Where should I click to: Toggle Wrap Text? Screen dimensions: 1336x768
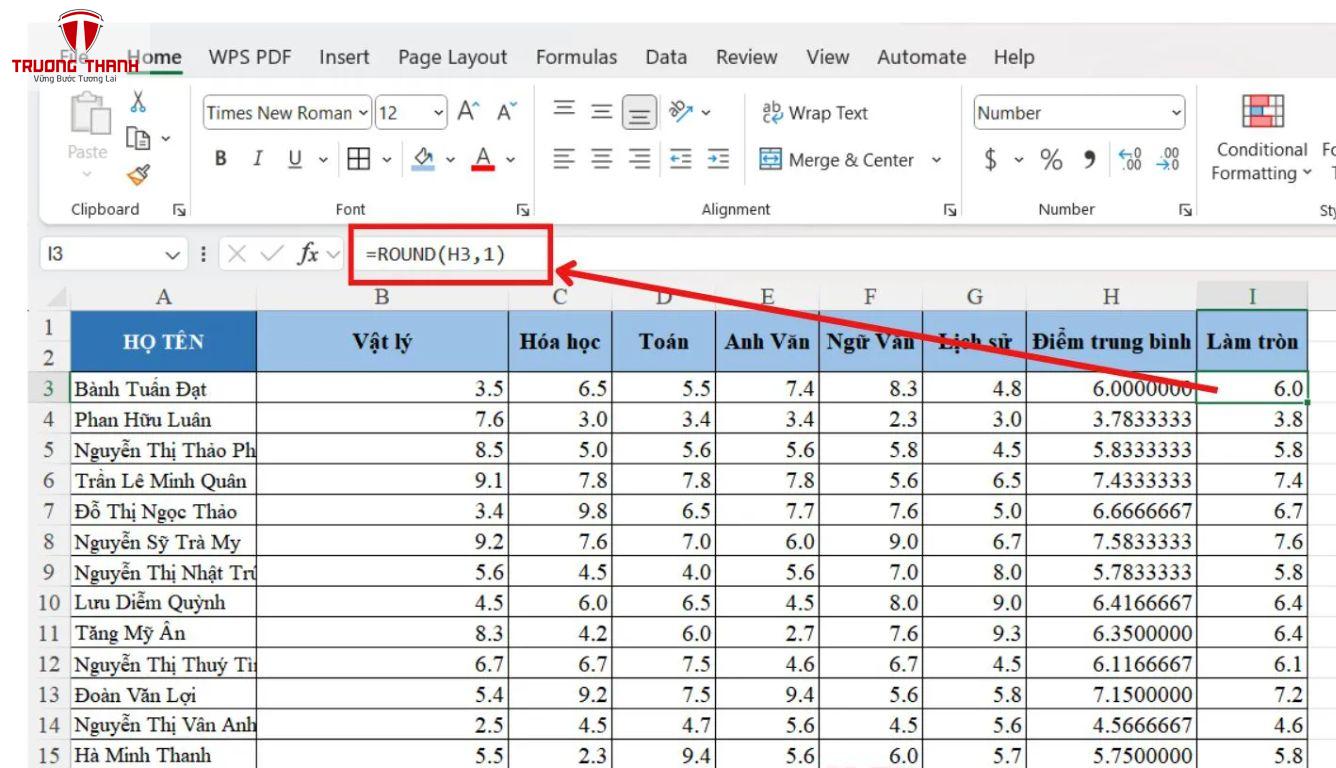[815, 113]
